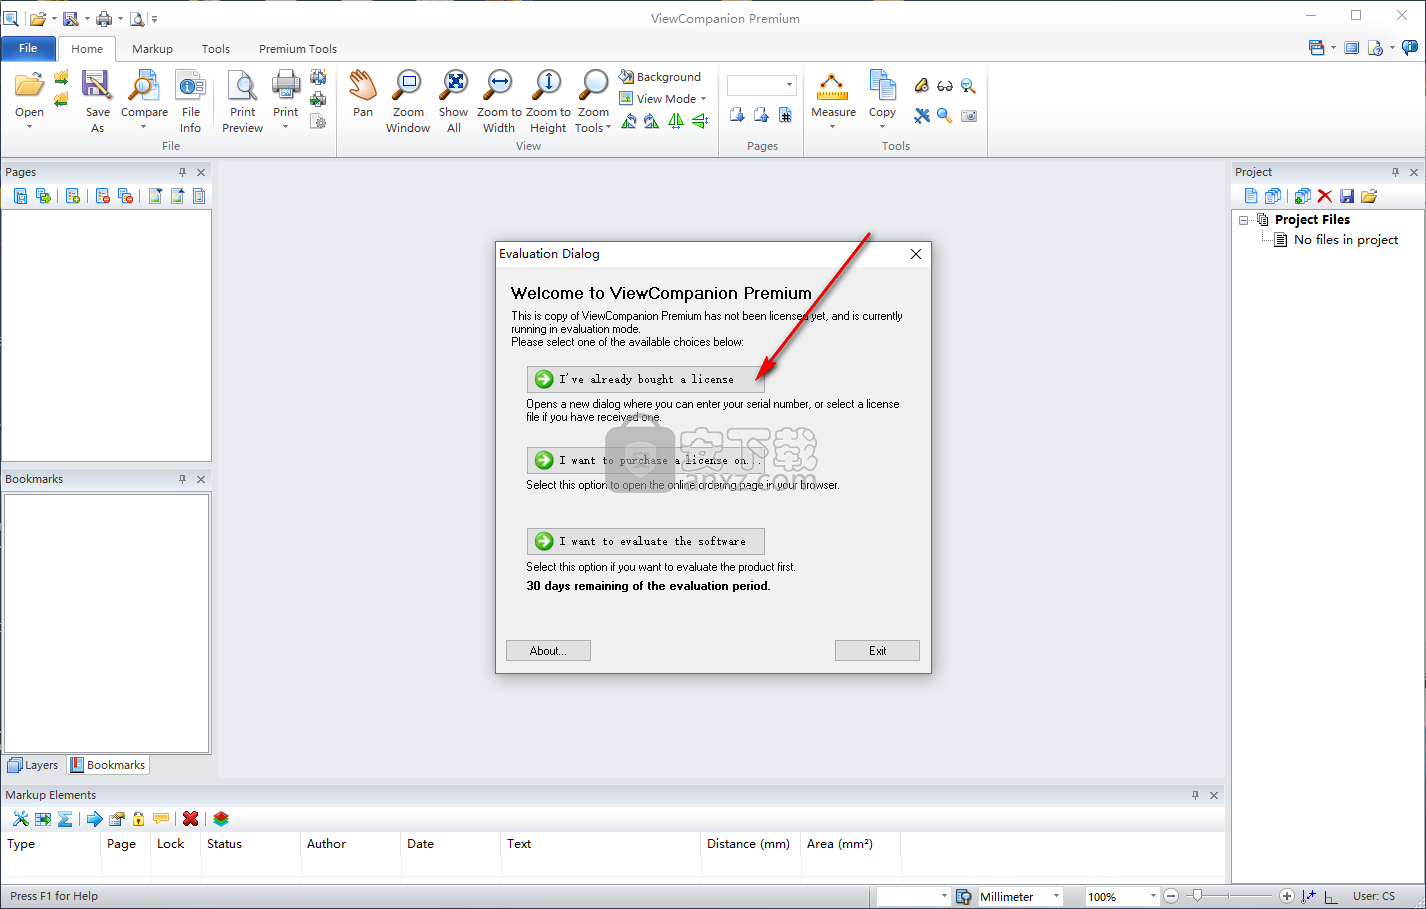Image resolution: width=1426 pixels, height=909 pixels.
Task: Zoom to Width of the page
Action: coord(499,86)
